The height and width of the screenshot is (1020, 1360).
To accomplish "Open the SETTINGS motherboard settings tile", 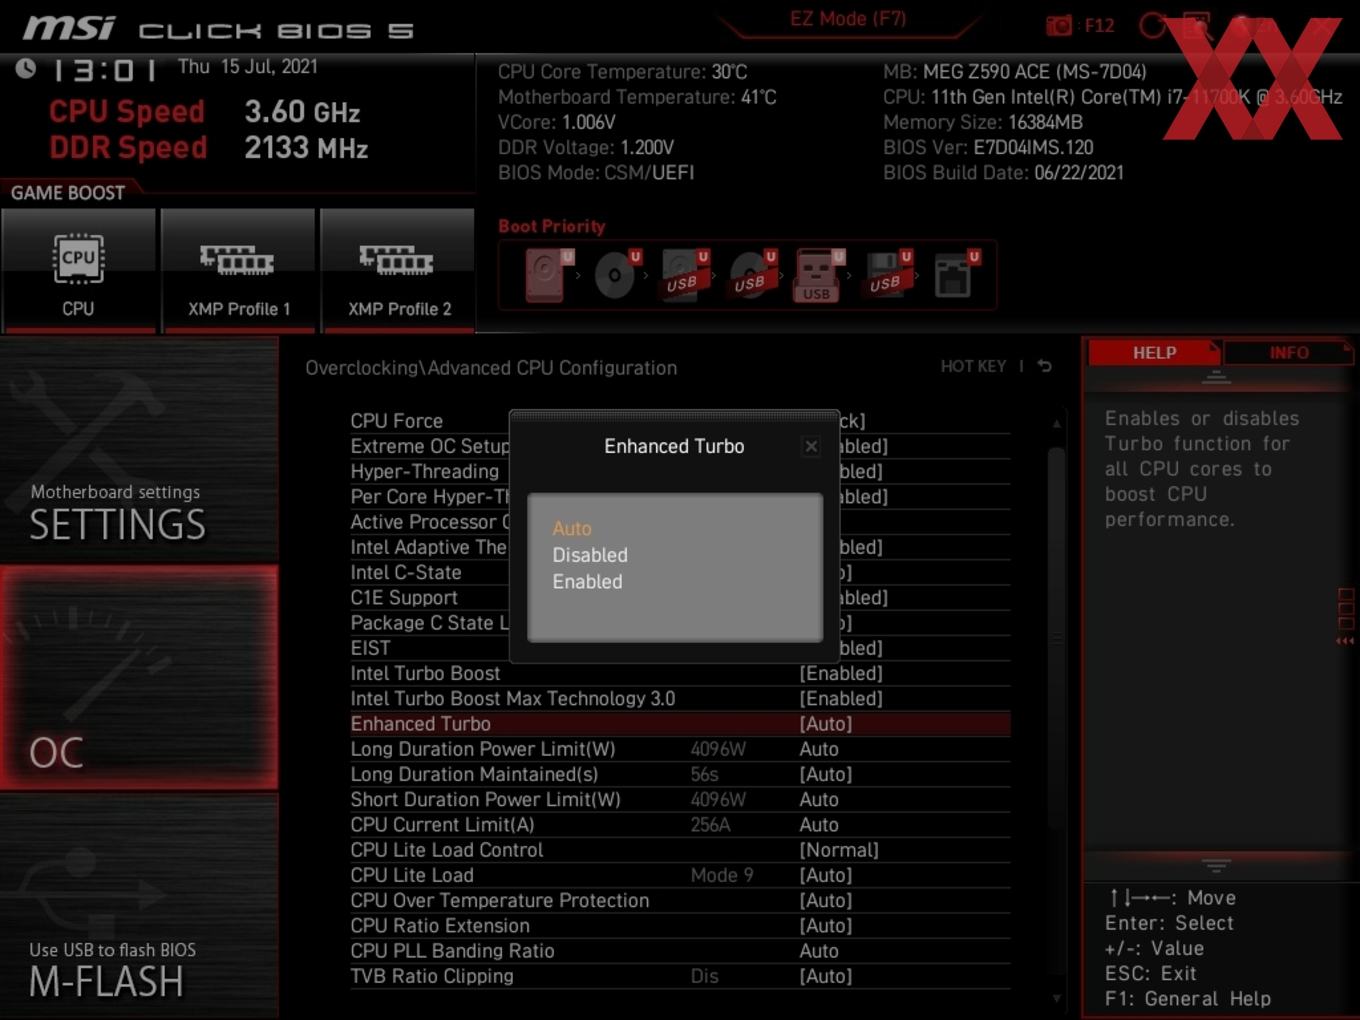I will tap(139, 450).
